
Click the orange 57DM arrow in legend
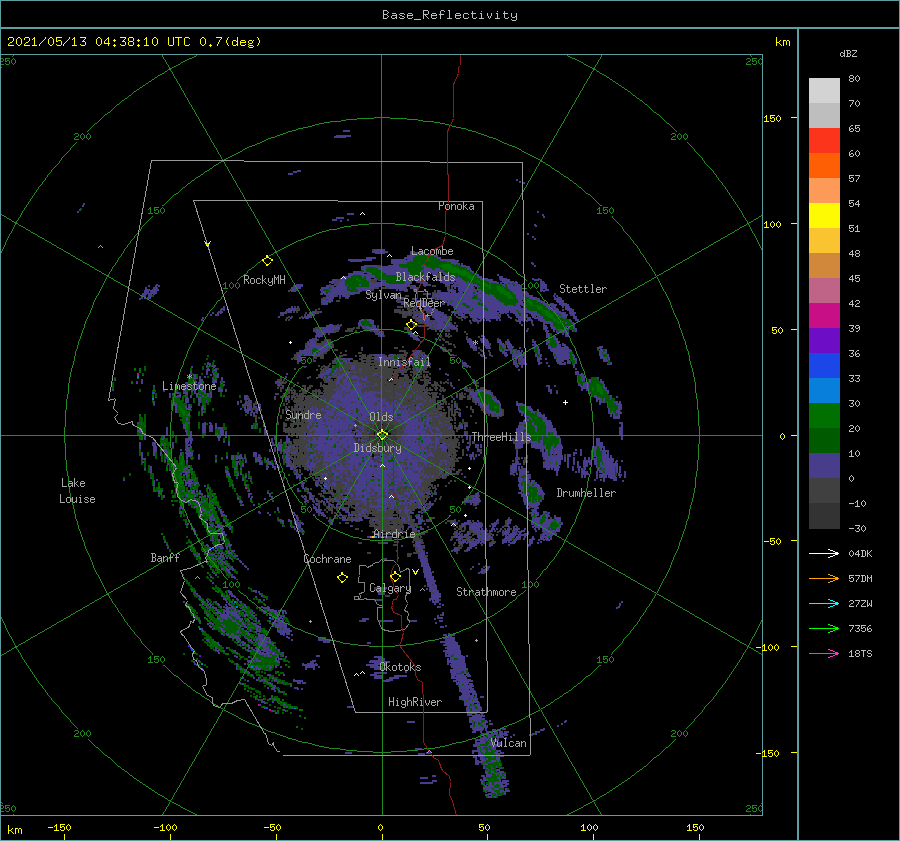coord(824,579)
